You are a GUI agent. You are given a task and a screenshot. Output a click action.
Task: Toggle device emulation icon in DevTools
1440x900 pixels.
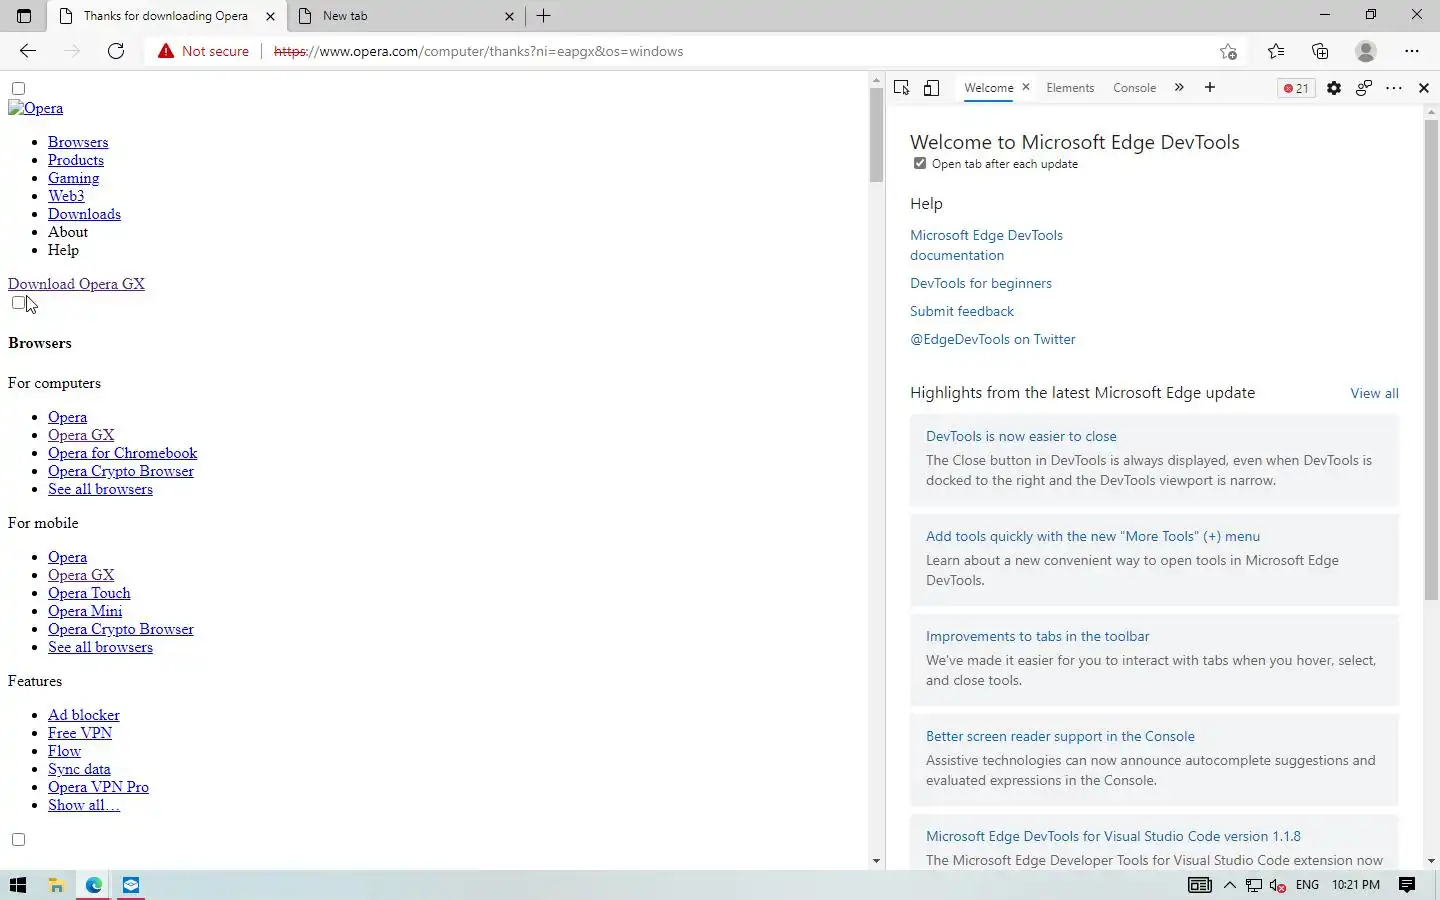(931, 88)
